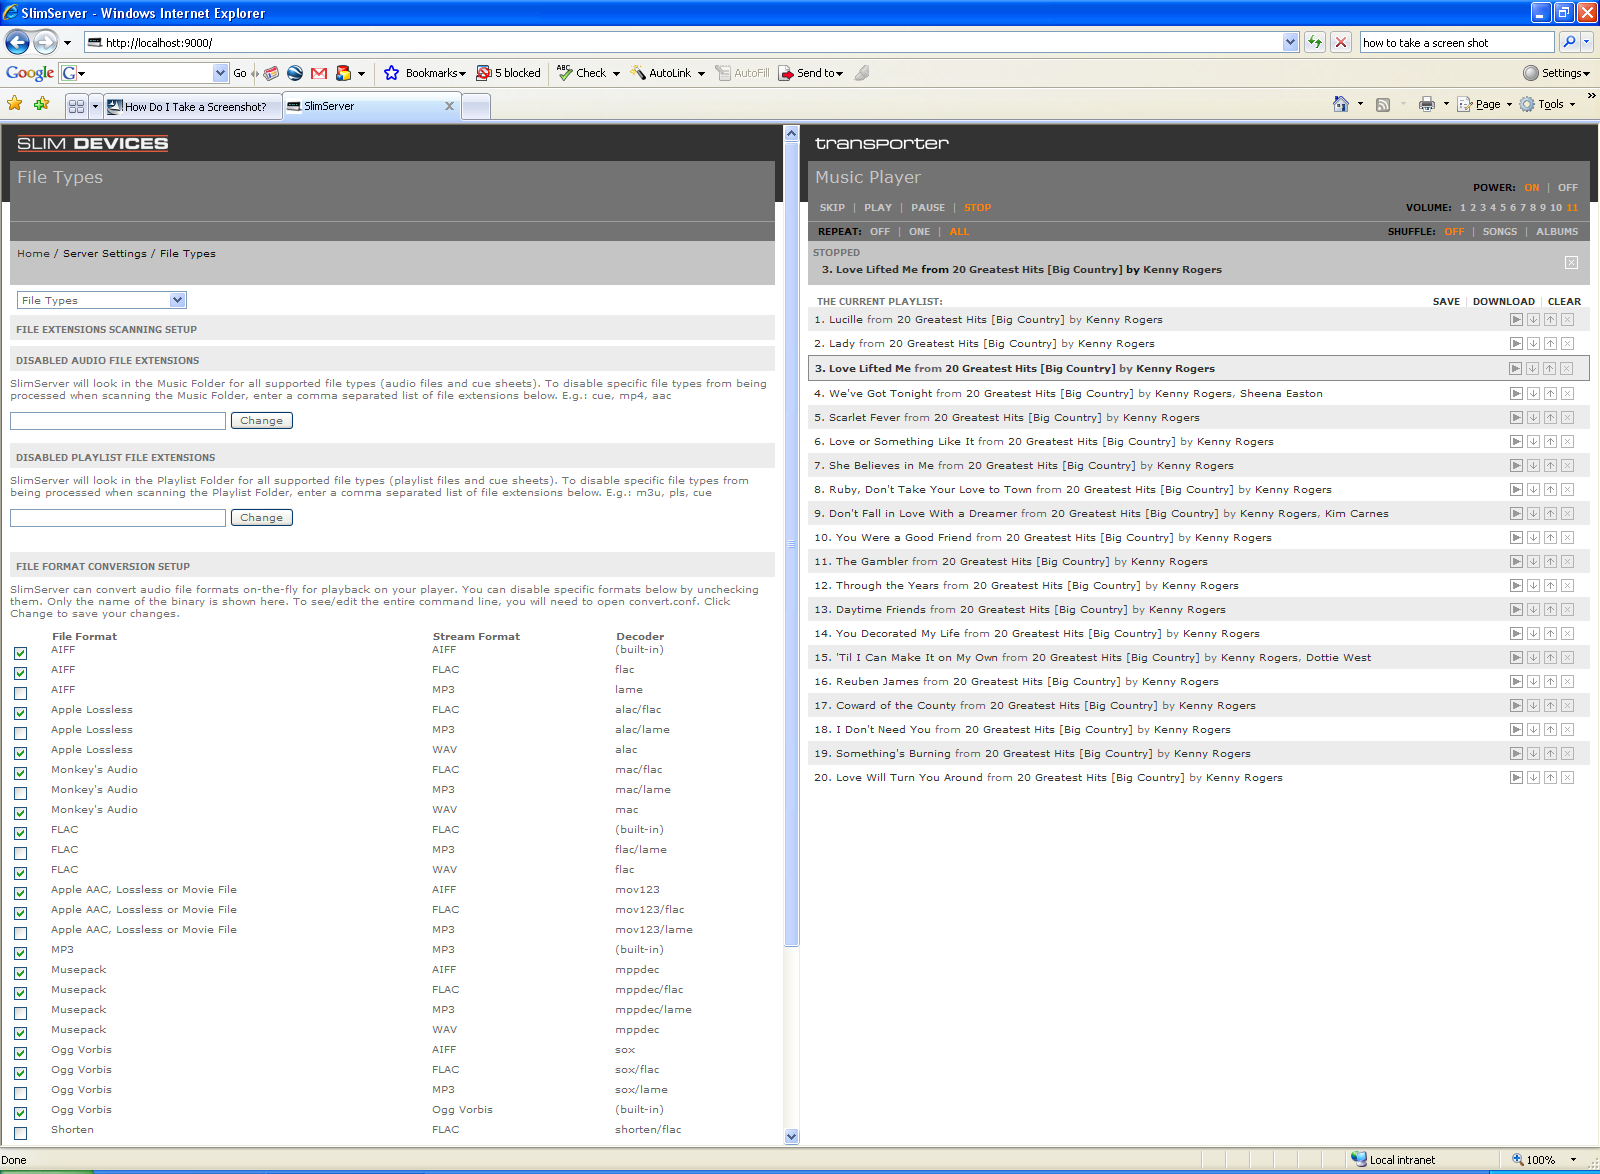Open the Gmail icon in Google toolbar
1600x1174 pixels.
click(x=319, y=73)
